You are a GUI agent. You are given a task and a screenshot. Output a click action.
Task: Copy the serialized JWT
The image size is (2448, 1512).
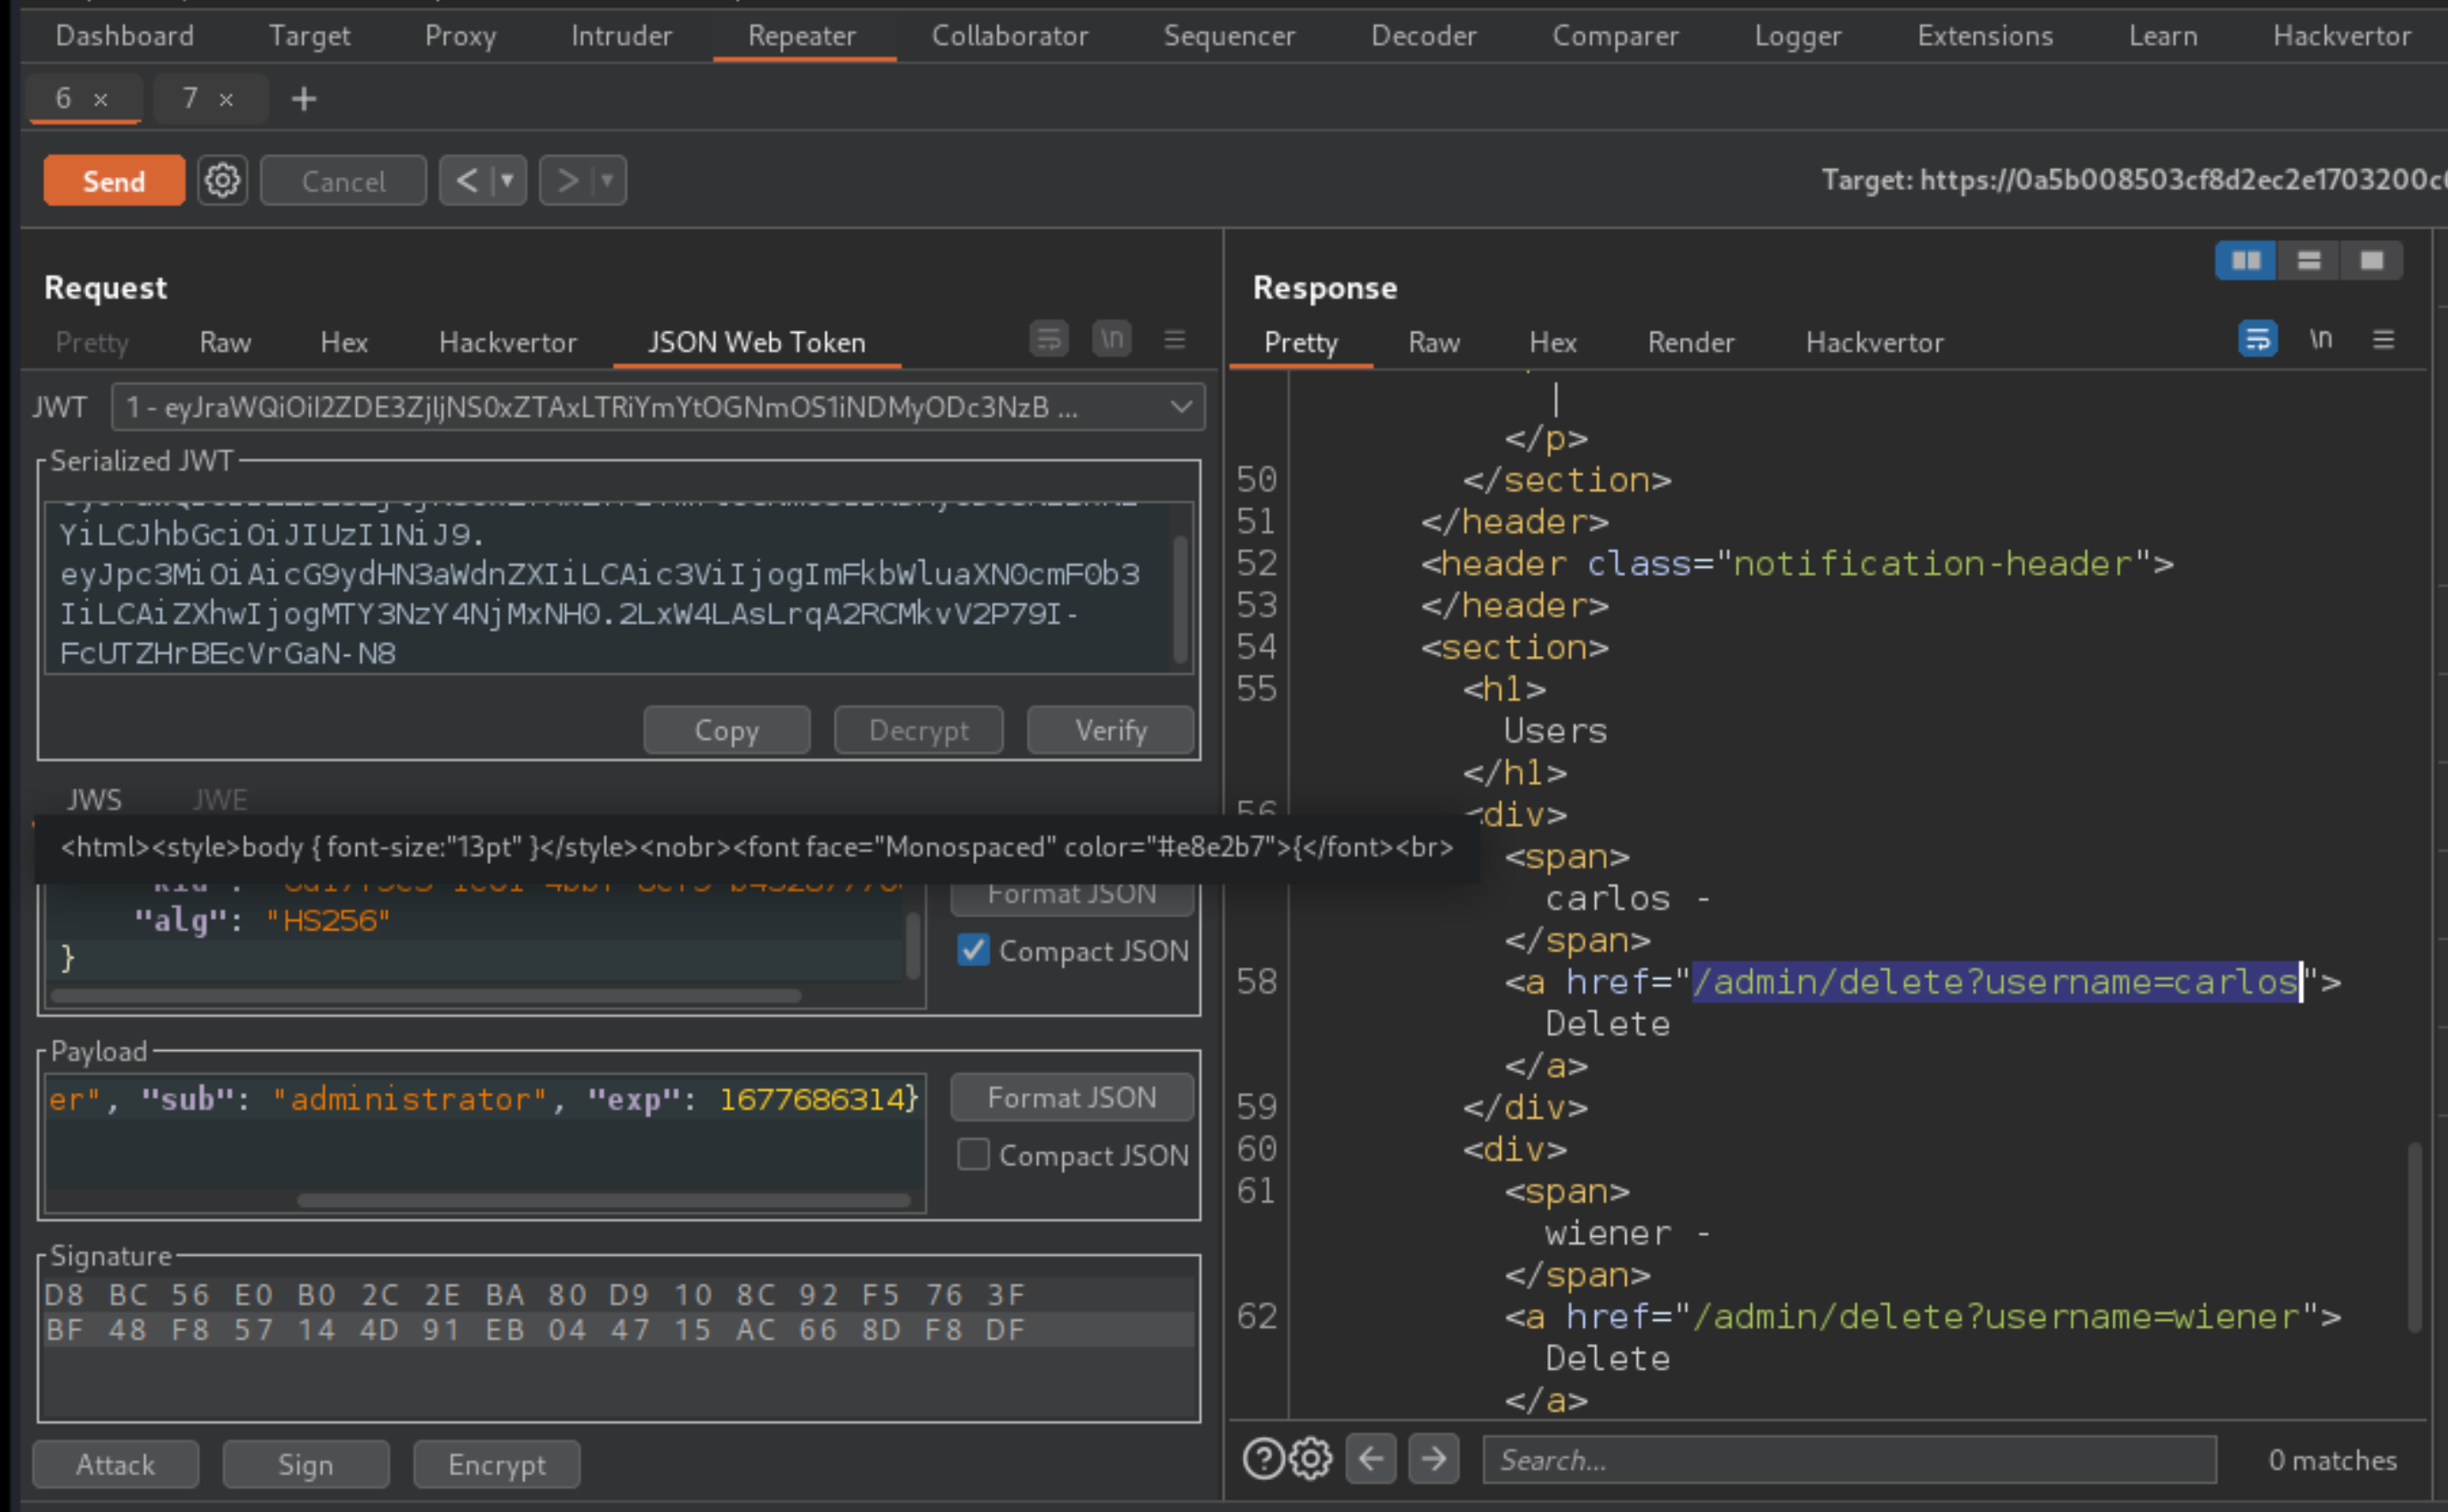pyautogui.click(x=727, y=731)
